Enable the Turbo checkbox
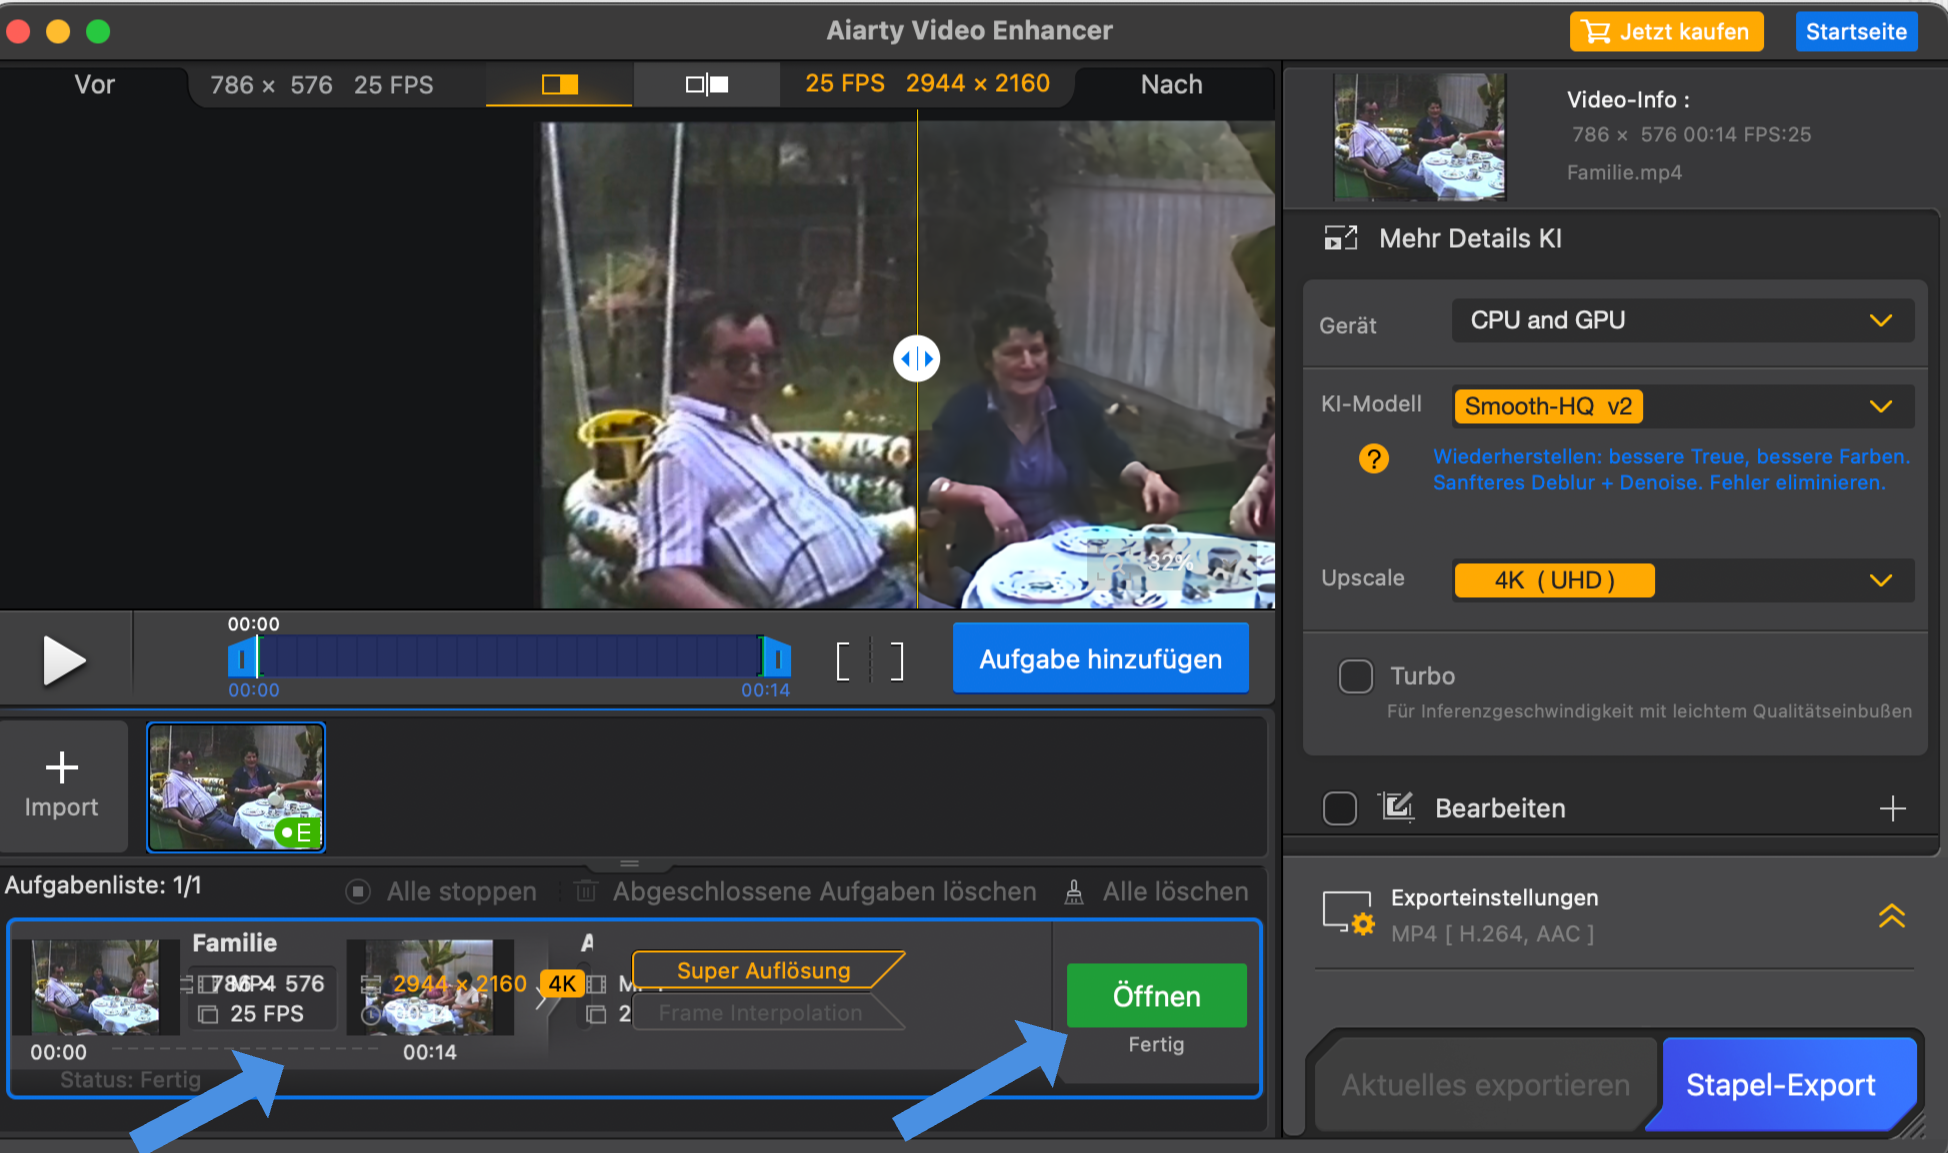The height and width of the screenshot is (1153, 1948). pyautogui.click(x=1355, y=677)
